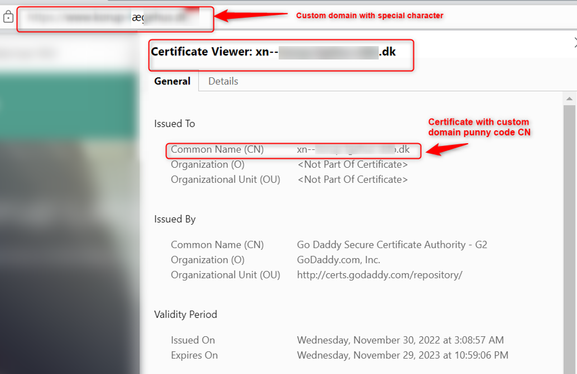
Task: Click the lock icon in address bar
Action: pyautogui.click(x=8, y=17)
